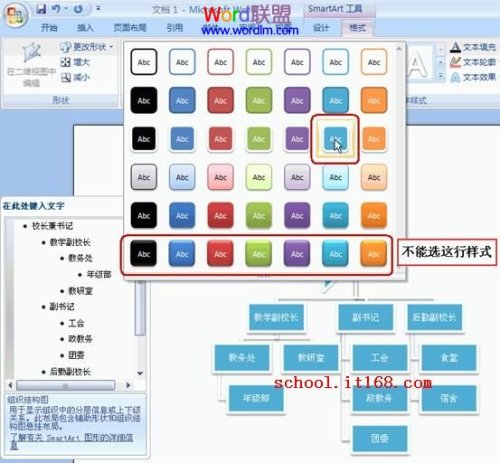Choose last-row beveled orange Abc style
Image resolution: width=500 pixels, height=463 pixels.
(x=374, y=254)
